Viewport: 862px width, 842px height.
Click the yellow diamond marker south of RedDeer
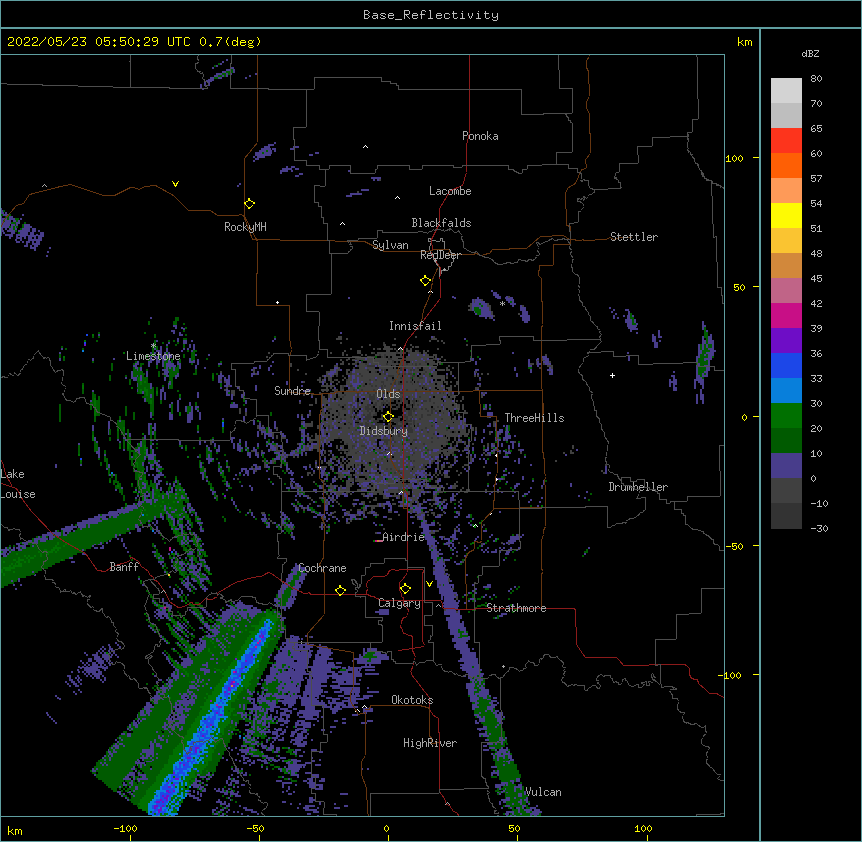click(x=426, y=281)
